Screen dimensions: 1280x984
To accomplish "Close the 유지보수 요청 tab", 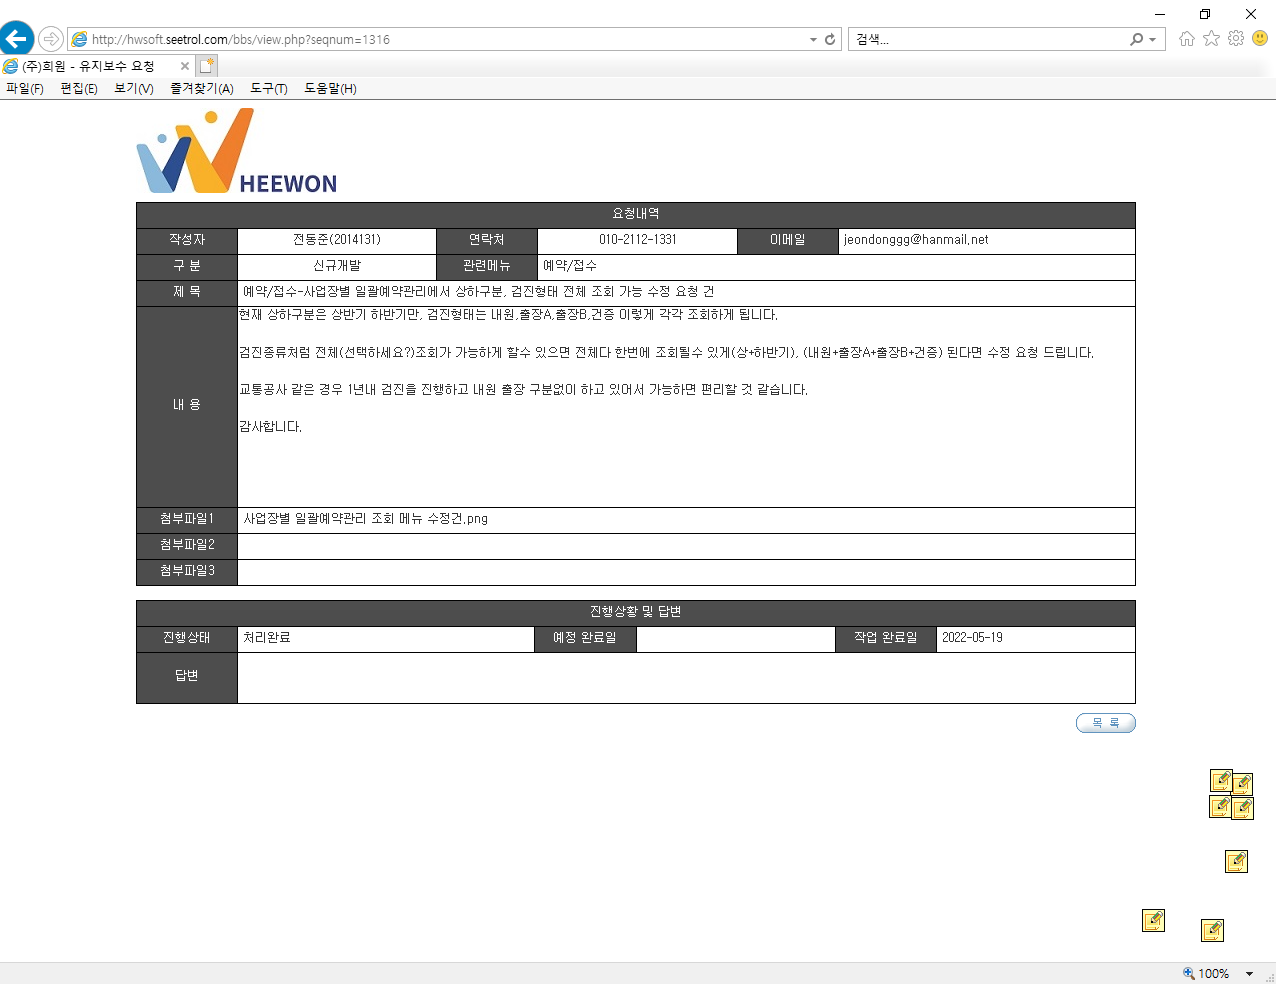I will (185, 66).
